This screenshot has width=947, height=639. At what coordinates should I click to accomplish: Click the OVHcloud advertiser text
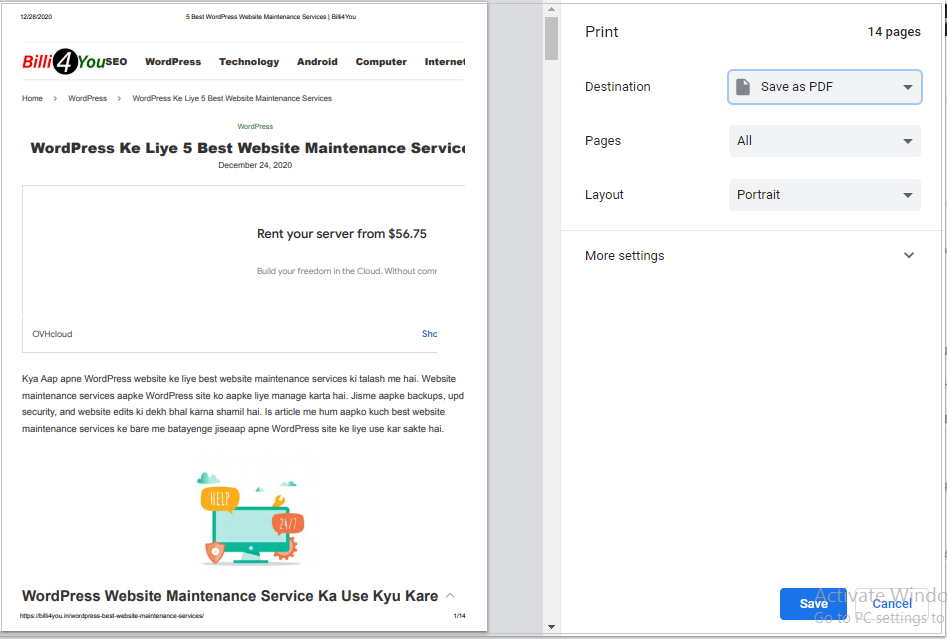[x=52, y=334]
